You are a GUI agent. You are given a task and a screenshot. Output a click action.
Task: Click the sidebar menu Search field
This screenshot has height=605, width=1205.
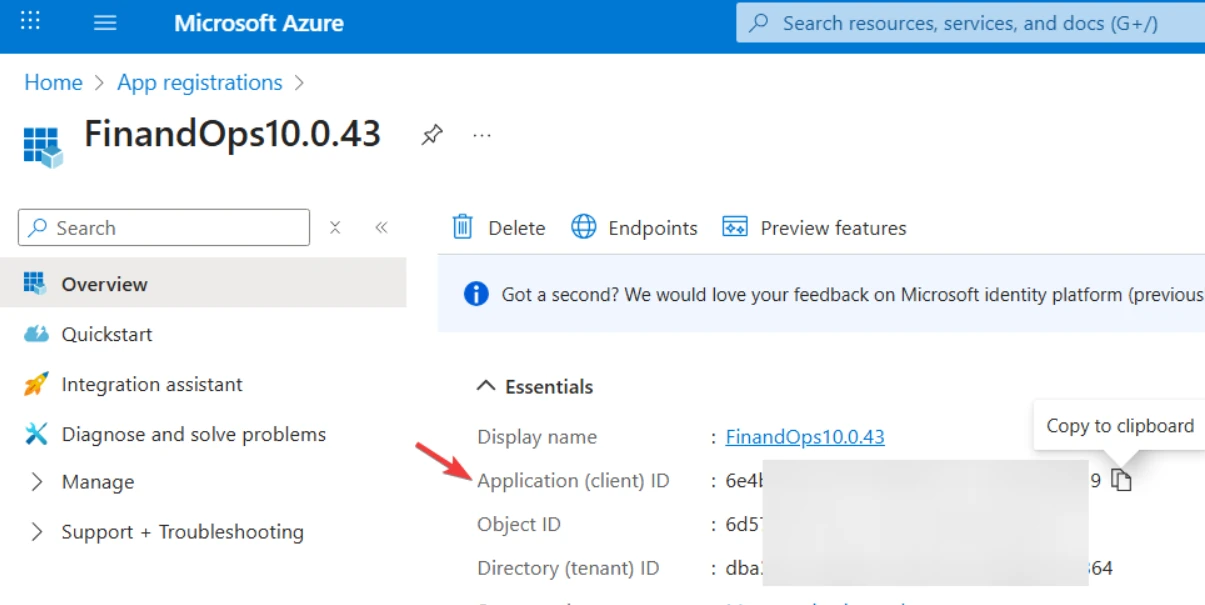[164, 228]
